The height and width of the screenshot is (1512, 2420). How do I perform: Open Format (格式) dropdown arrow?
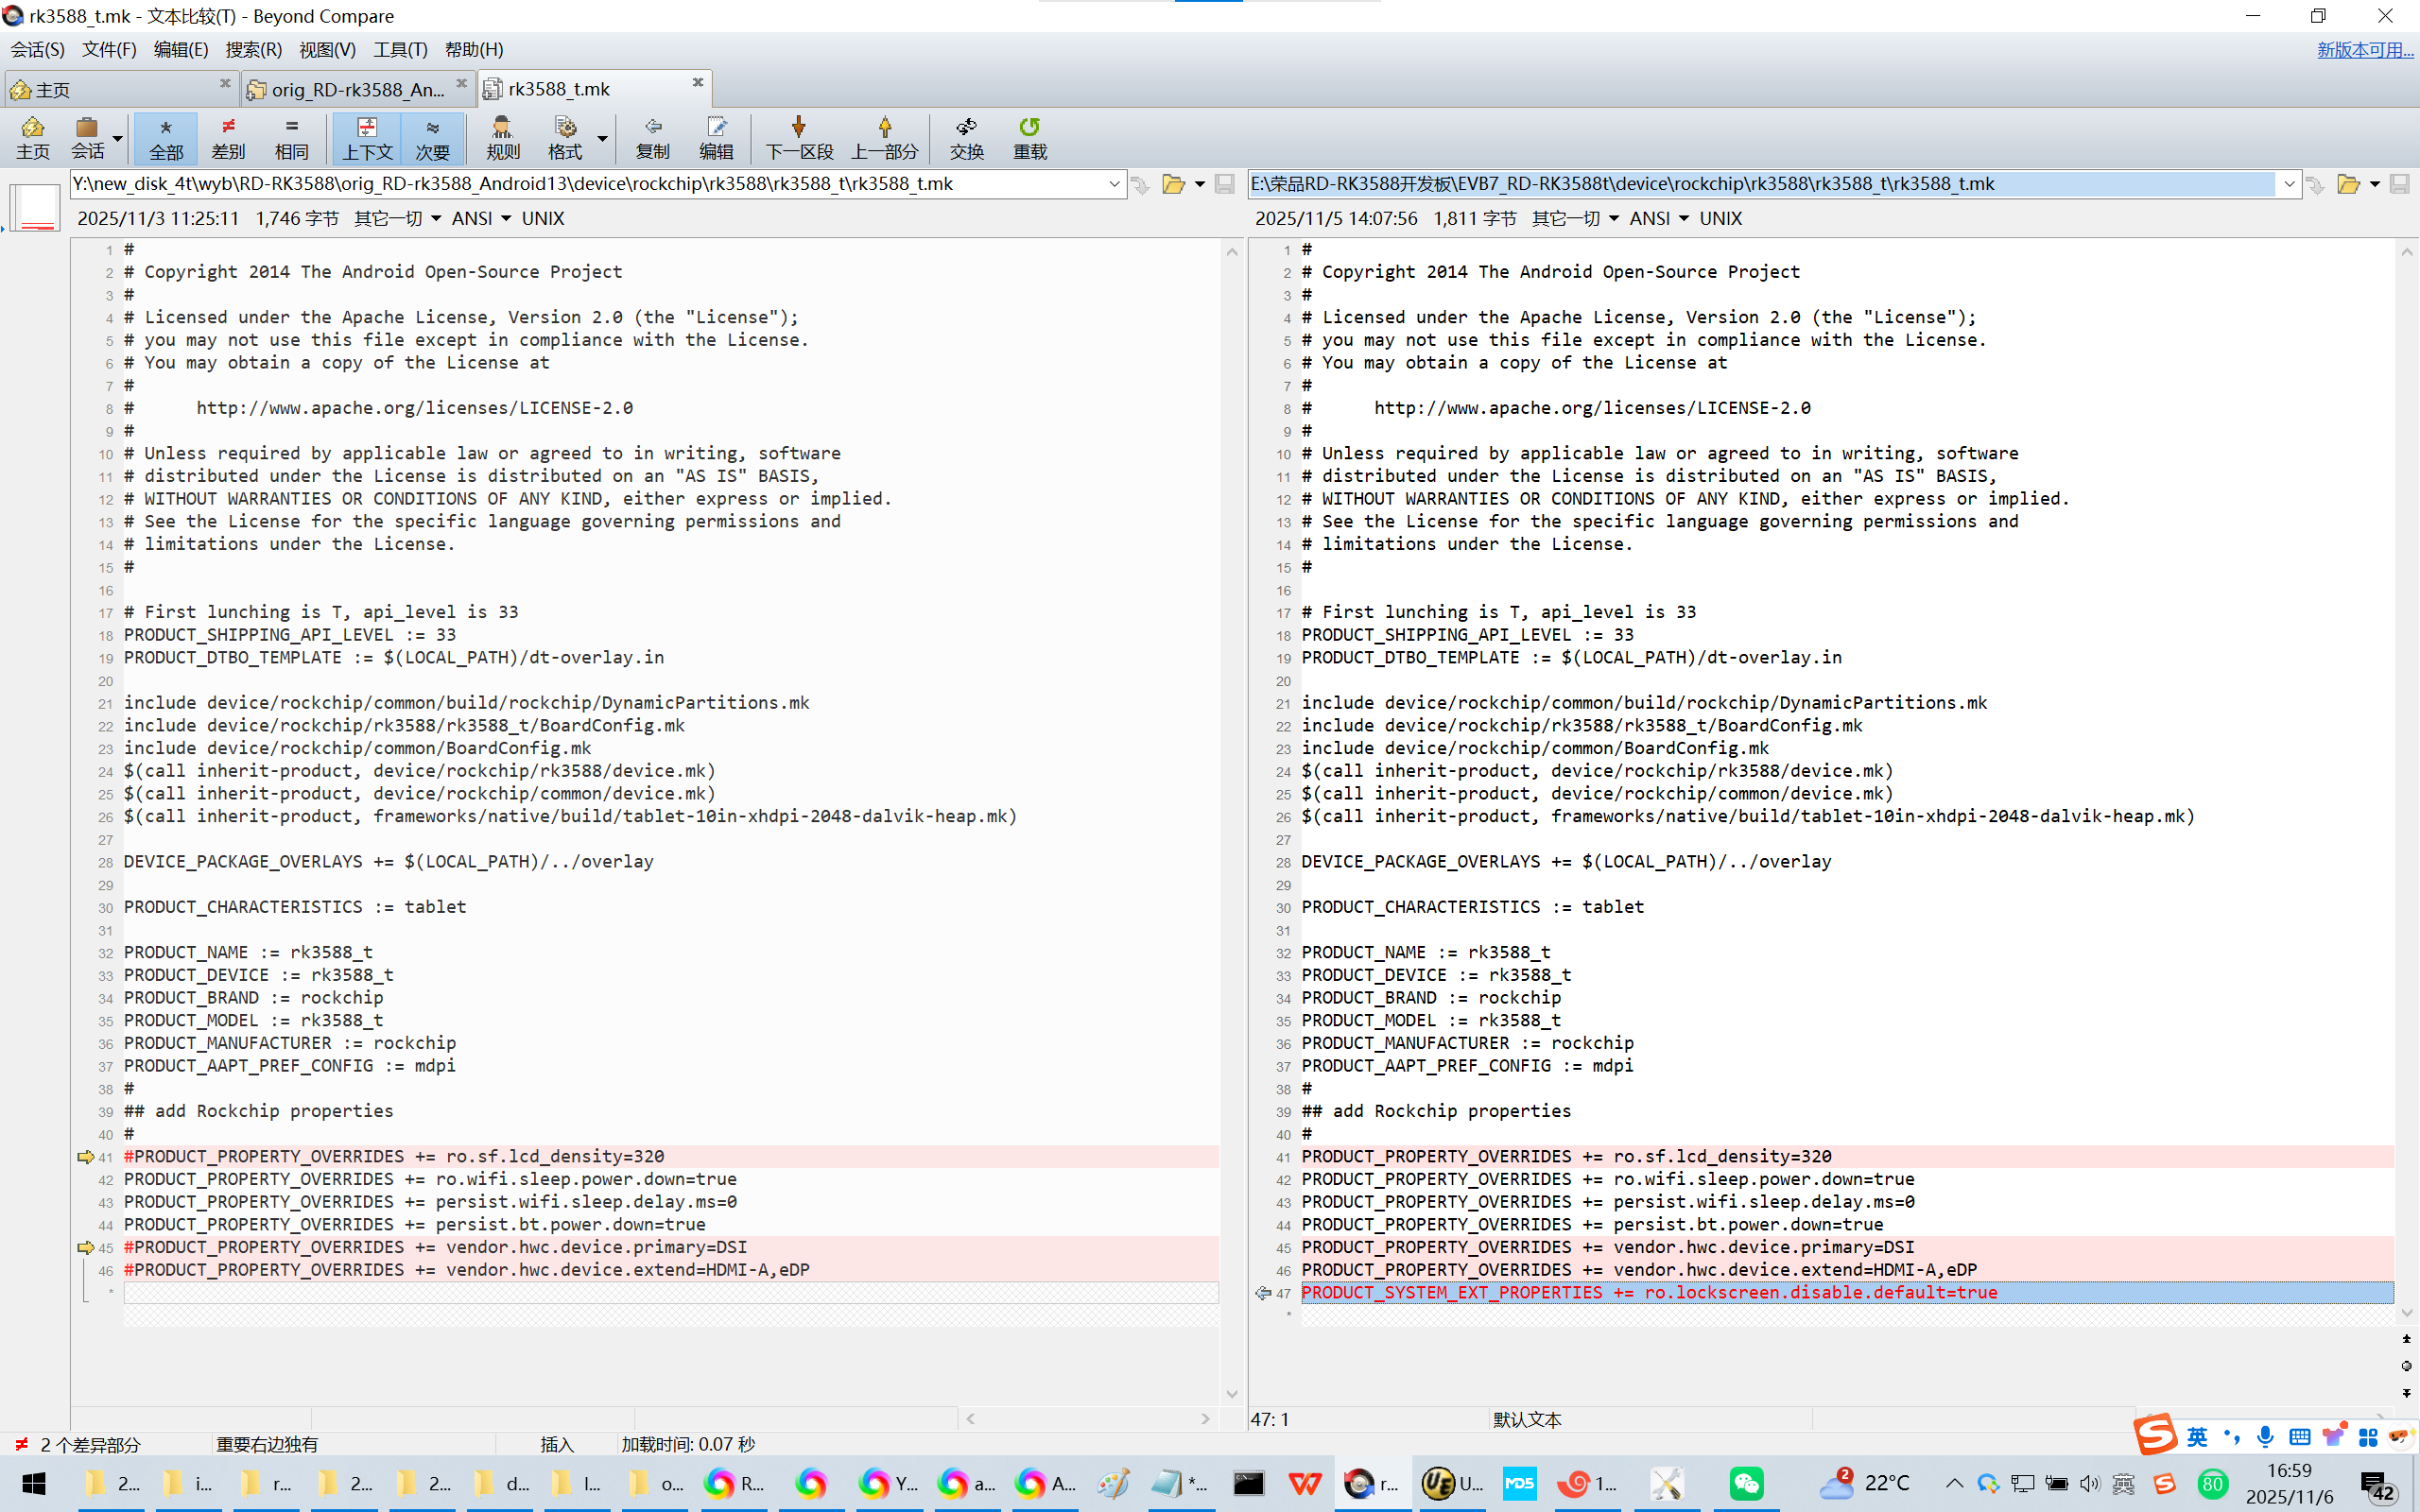point(602,139)
